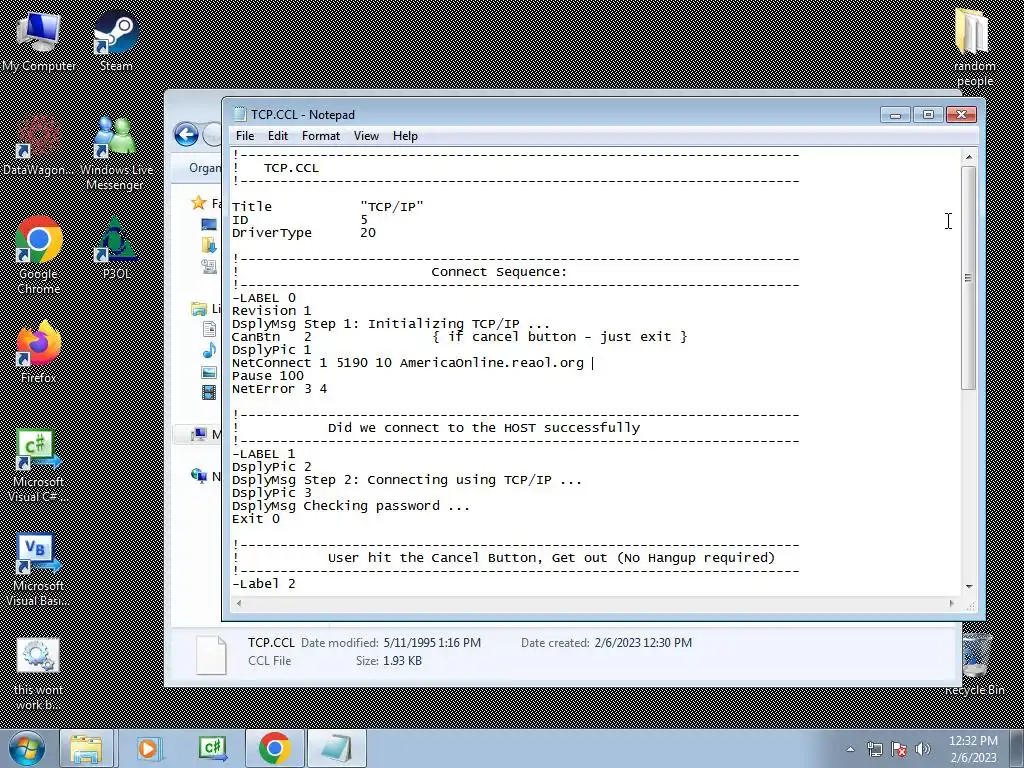The width and height of the screenshot is (1024, 768).
Task: Click Notepad vertical scroll down arrow
Action: (968, 586)
